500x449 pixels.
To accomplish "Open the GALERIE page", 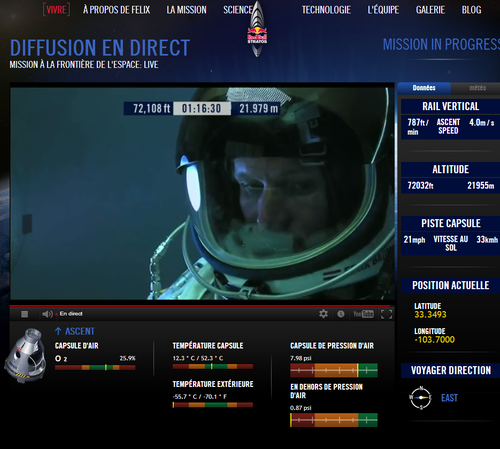I will coord(430,10).
